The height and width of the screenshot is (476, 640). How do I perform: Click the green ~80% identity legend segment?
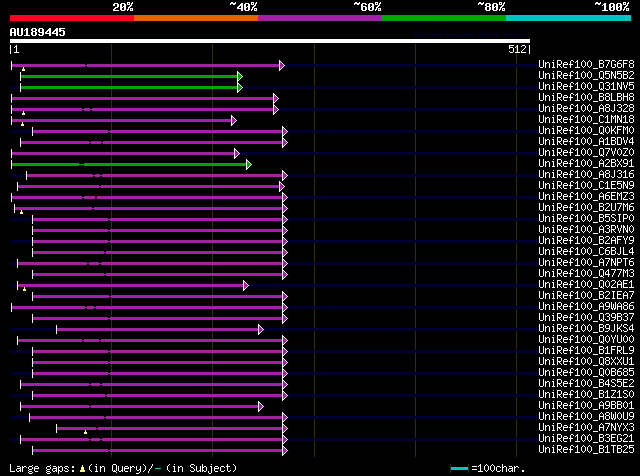(444, 18)
